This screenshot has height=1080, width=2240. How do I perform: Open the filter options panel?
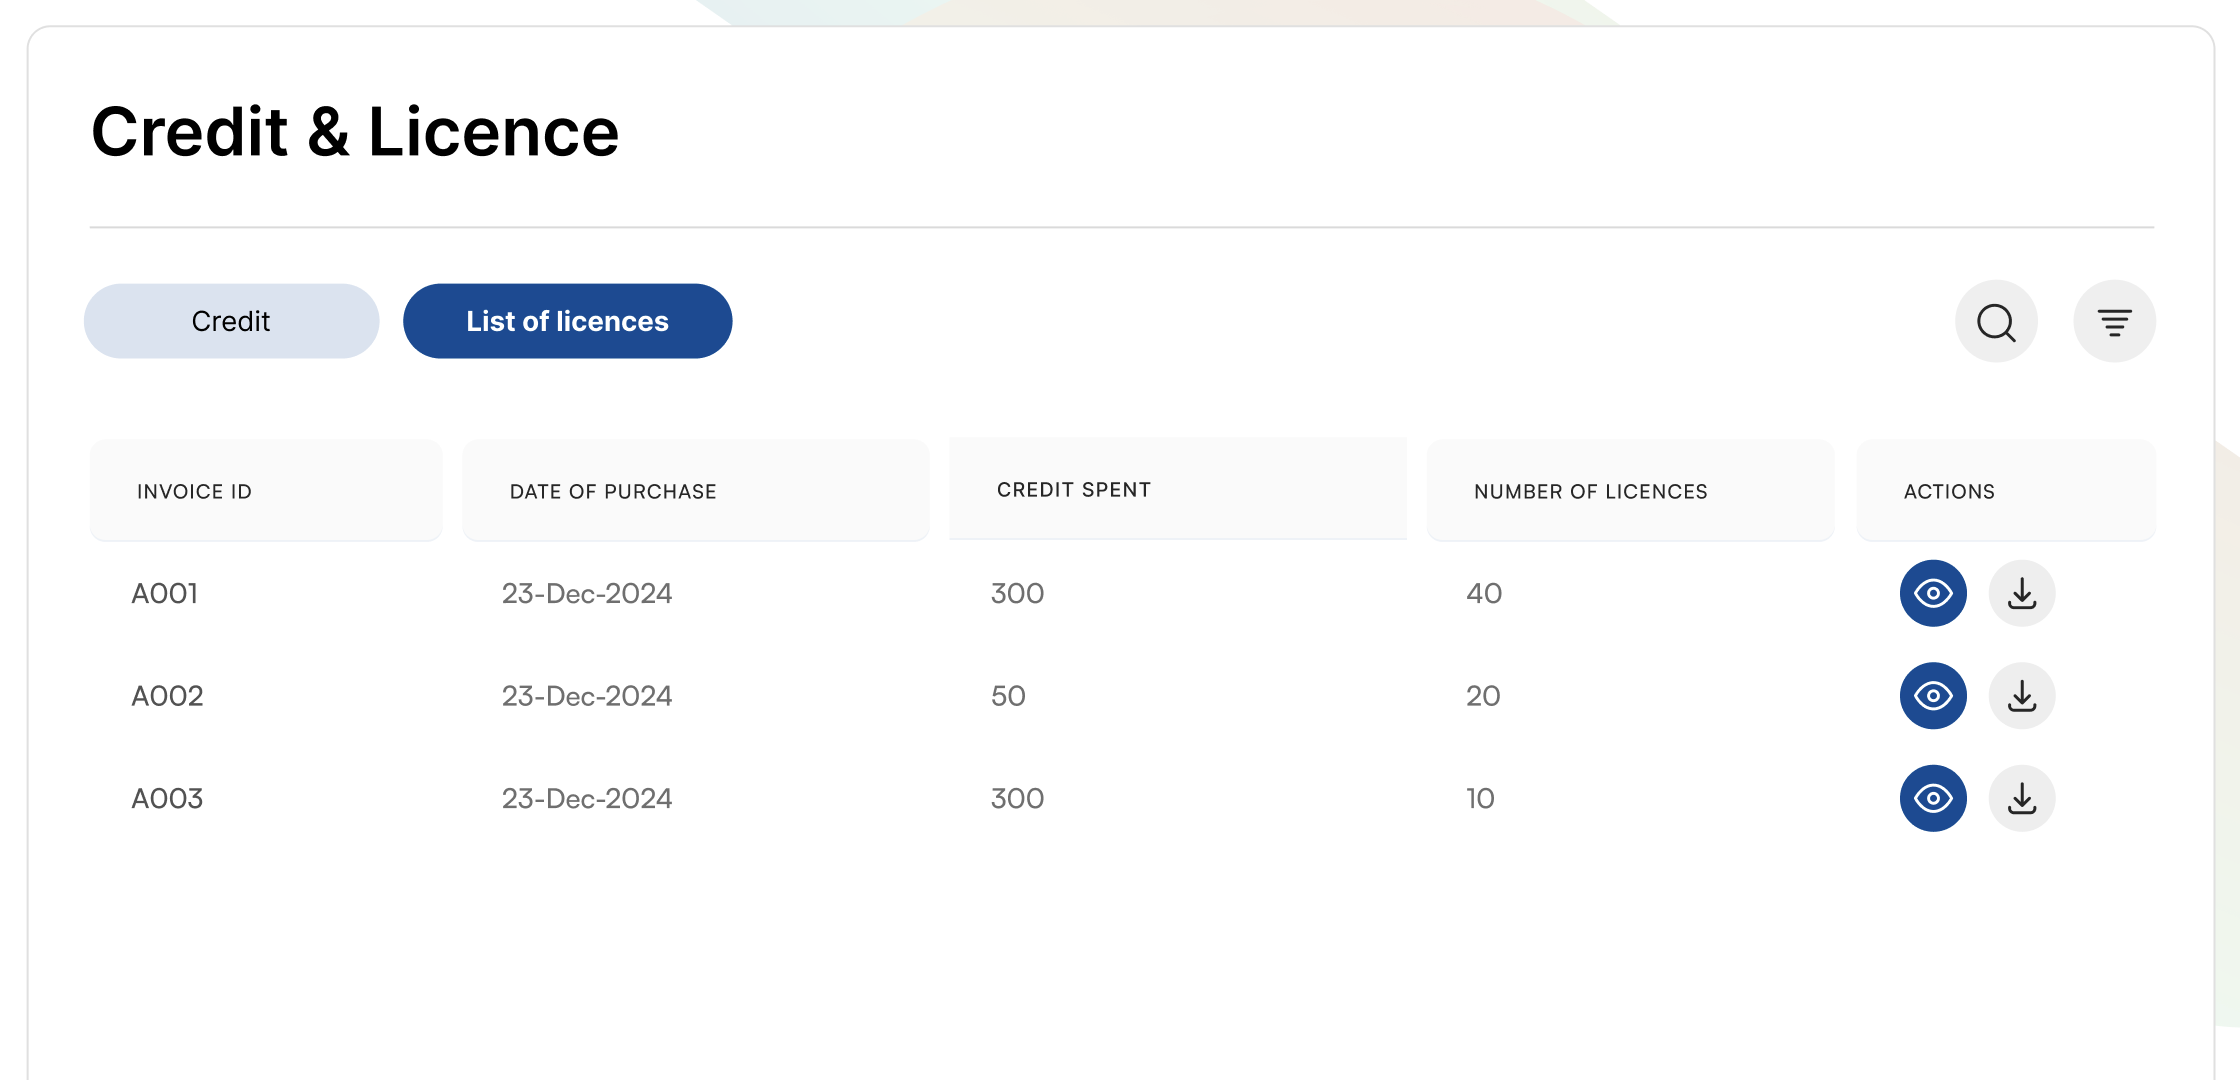point(2114,321)
